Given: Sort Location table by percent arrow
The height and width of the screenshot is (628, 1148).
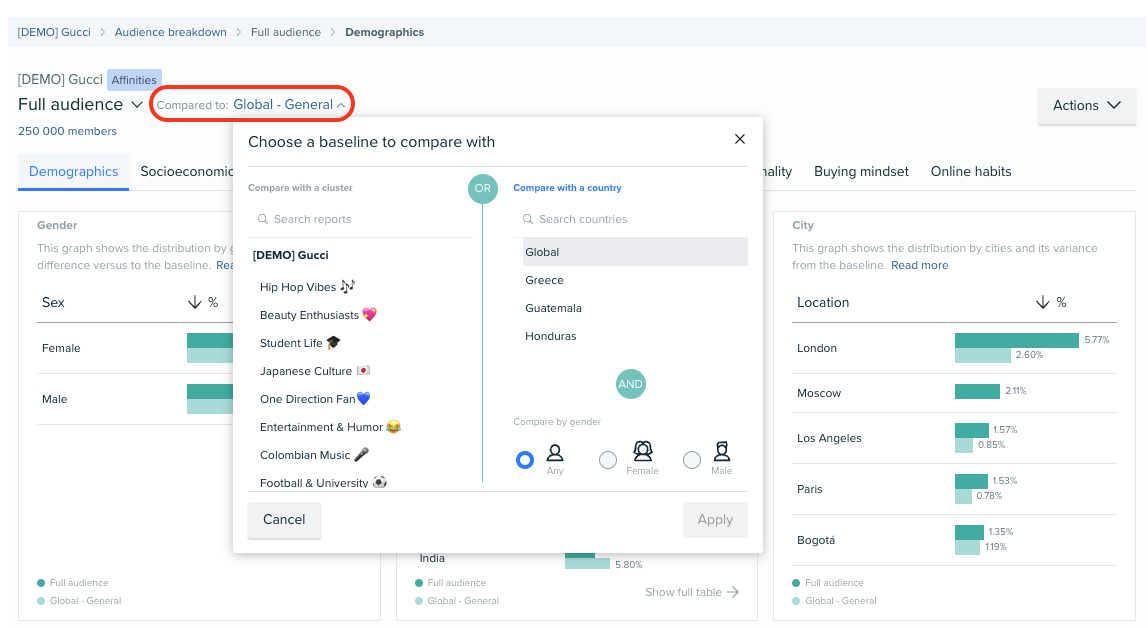Looking at the screenshot, I should (x=1042, y=302).
